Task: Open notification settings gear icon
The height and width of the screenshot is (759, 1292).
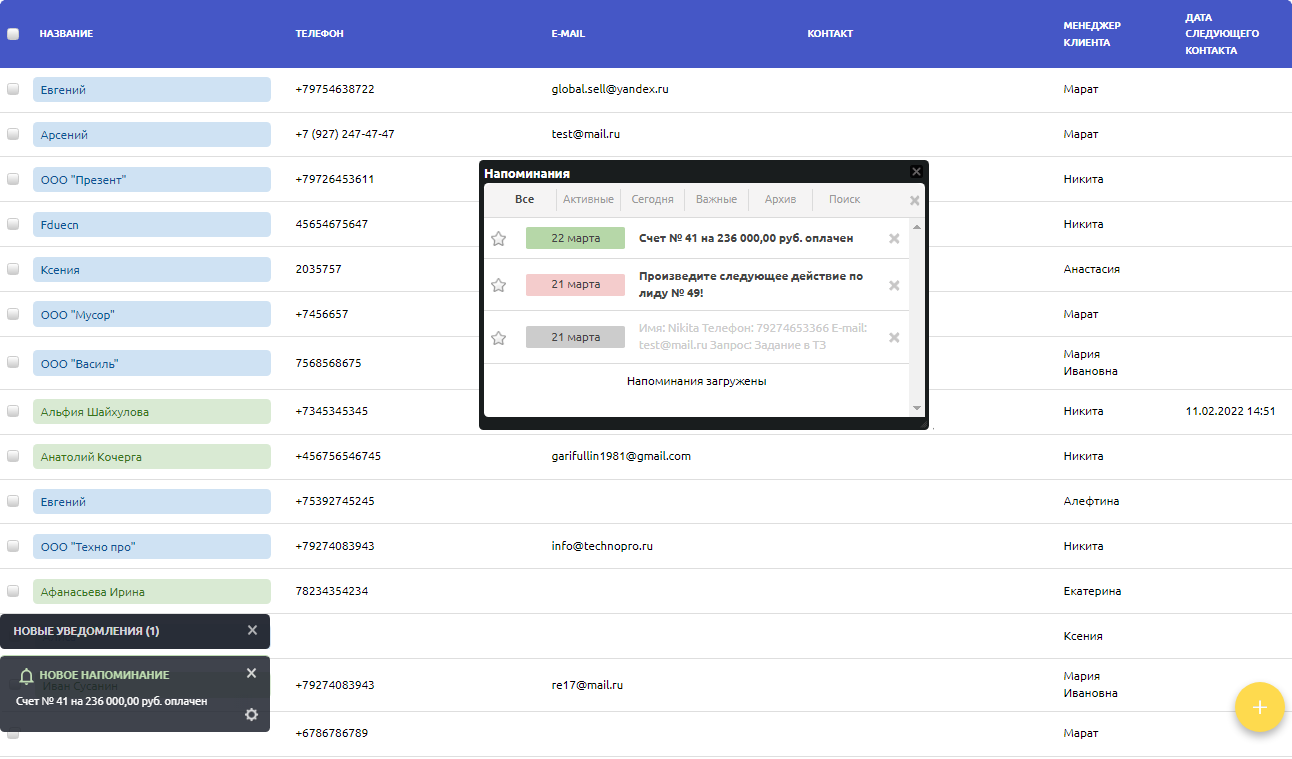Action: (251, 714)
